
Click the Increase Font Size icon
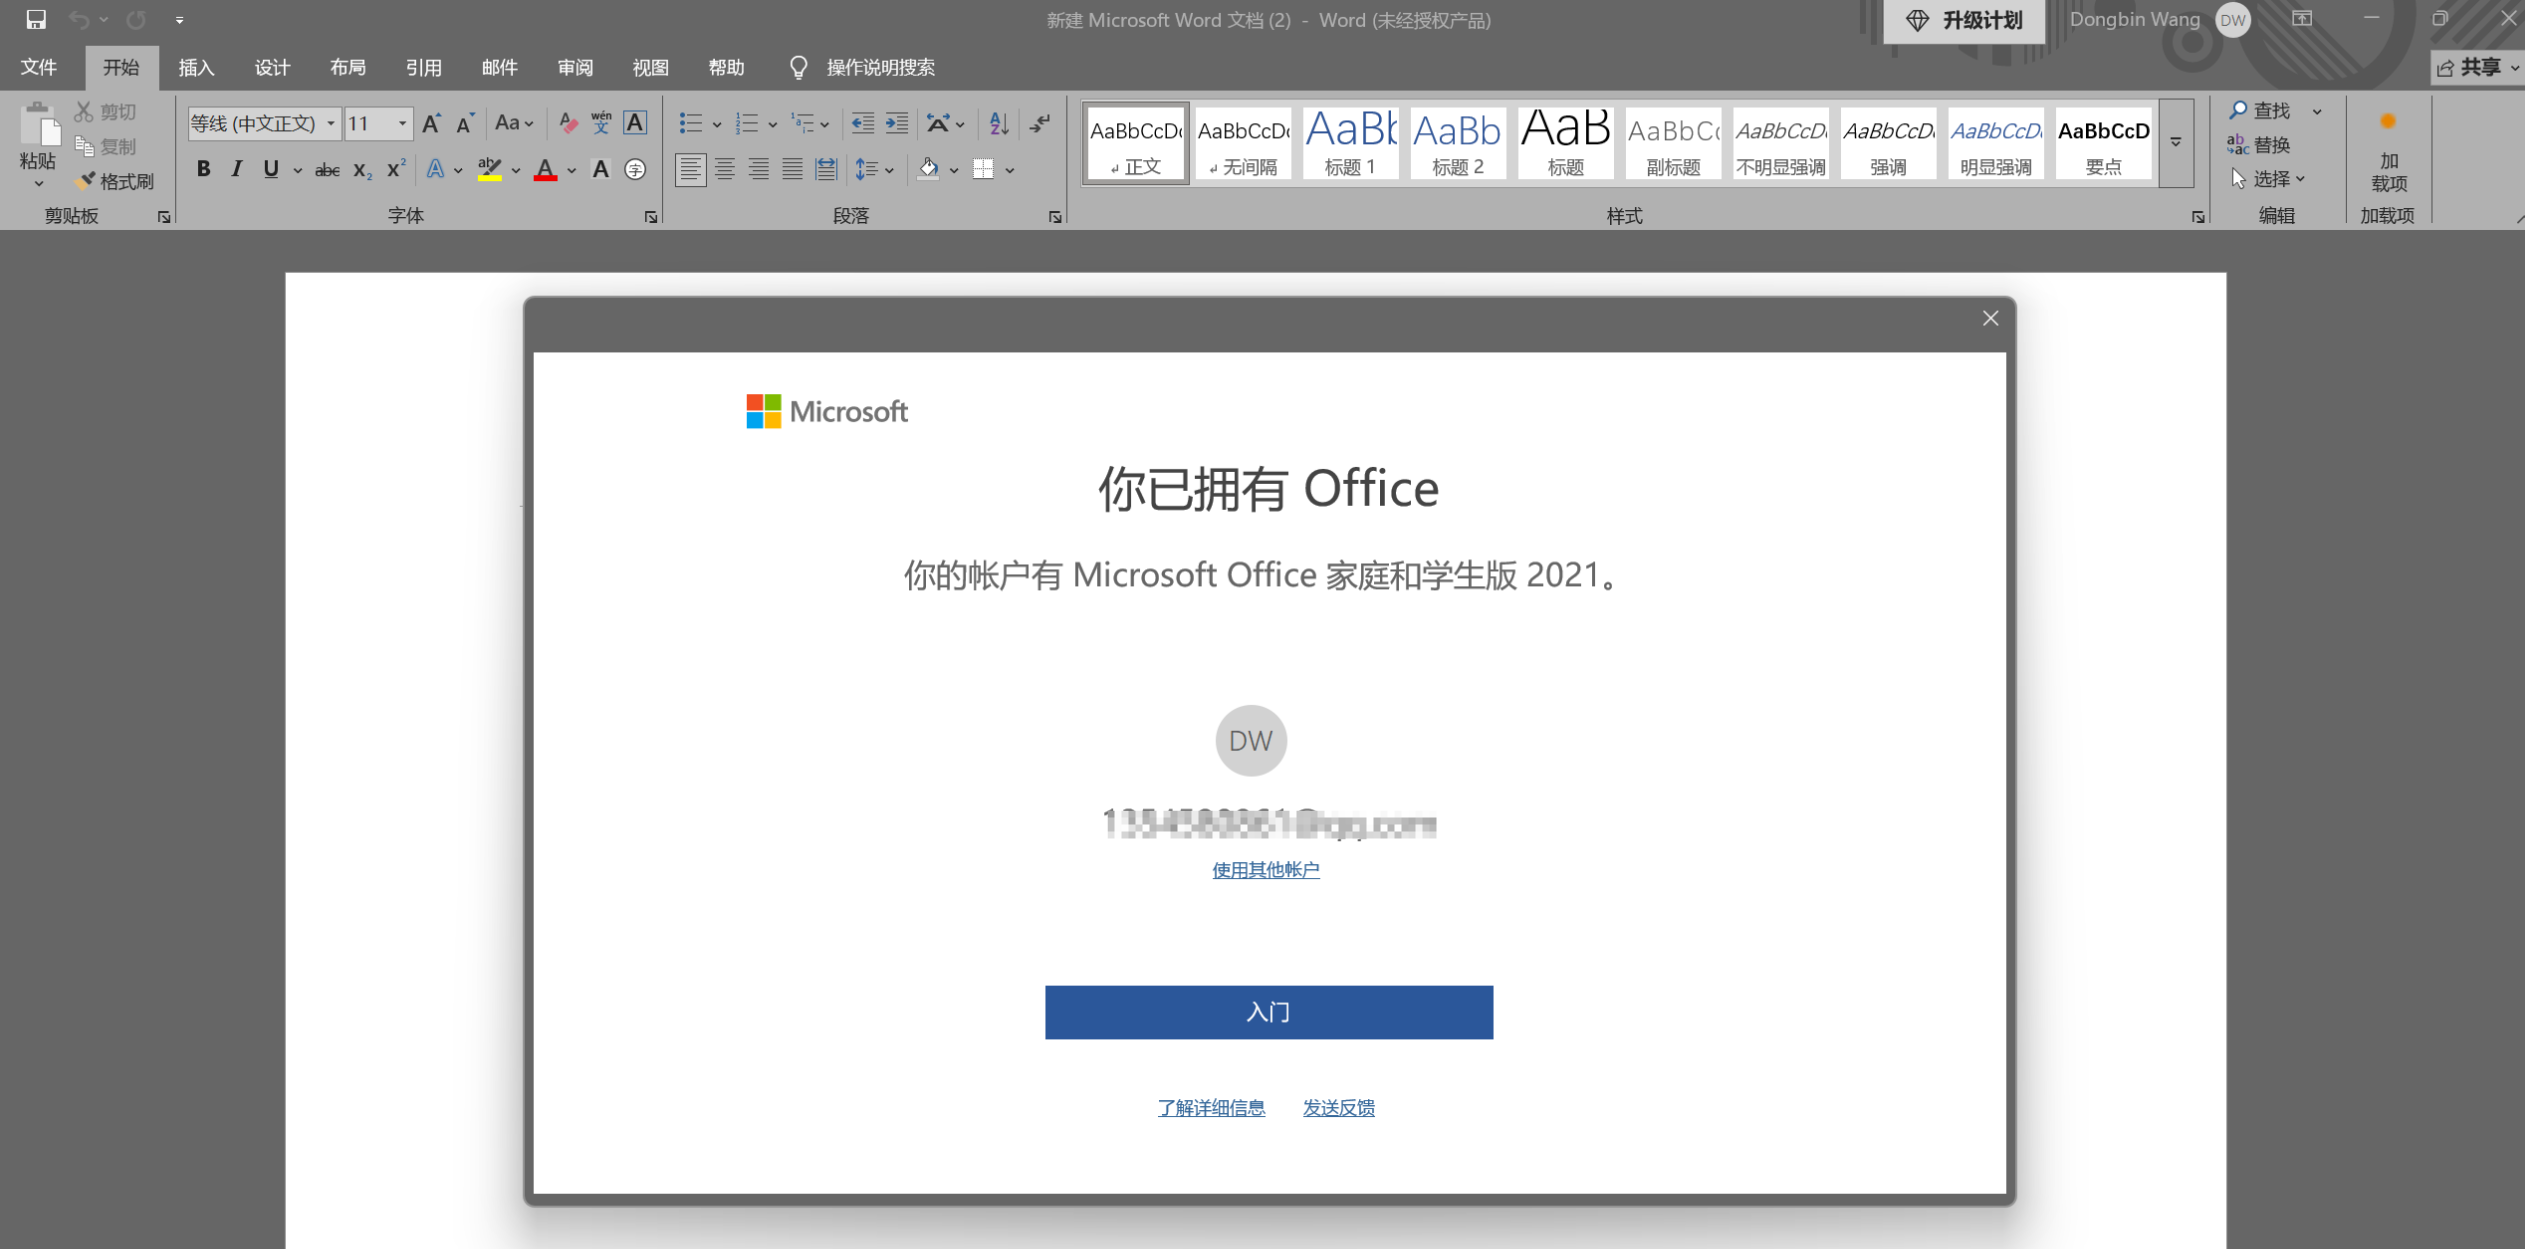(431, 123)
